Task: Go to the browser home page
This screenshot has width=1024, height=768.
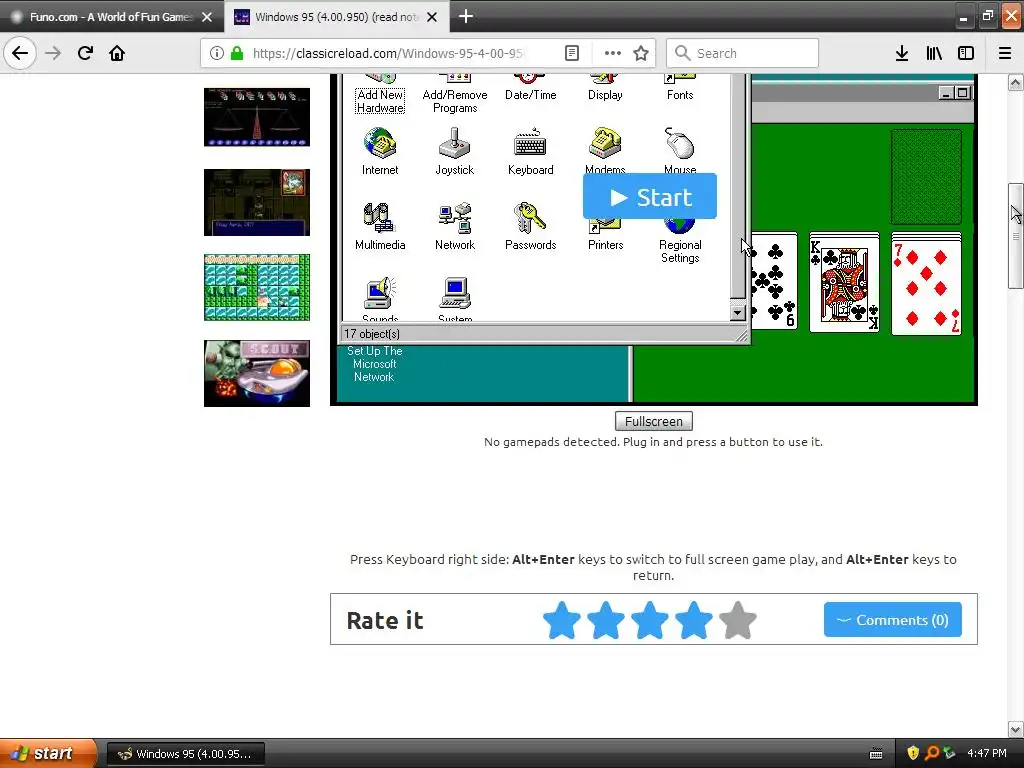Action: point(117,53)
